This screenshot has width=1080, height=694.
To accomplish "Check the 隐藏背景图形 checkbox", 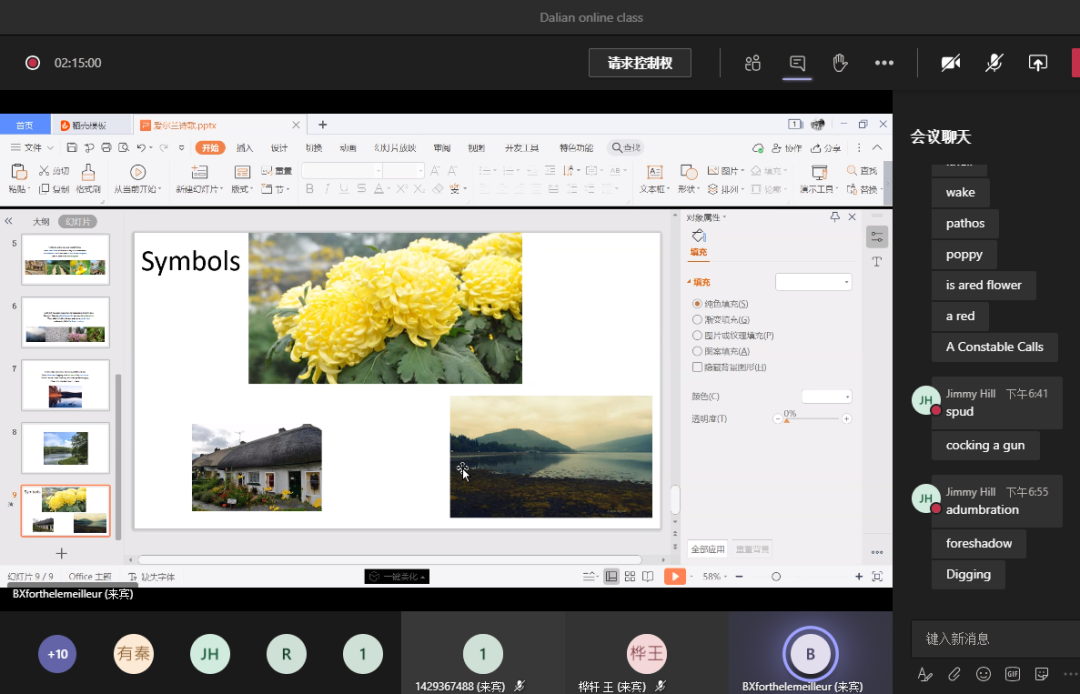I will [697, 368].
